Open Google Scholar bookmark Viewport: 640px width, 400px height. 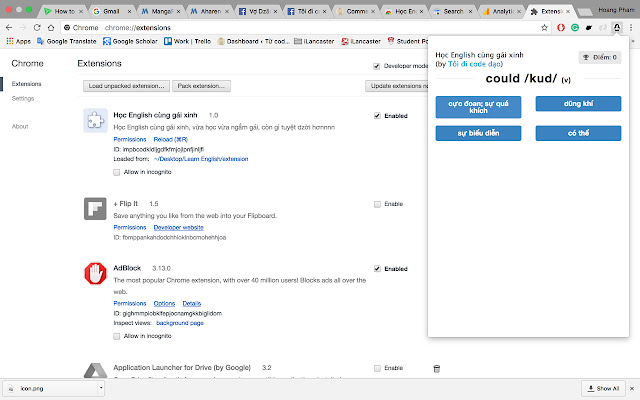(x=130, y=41)
